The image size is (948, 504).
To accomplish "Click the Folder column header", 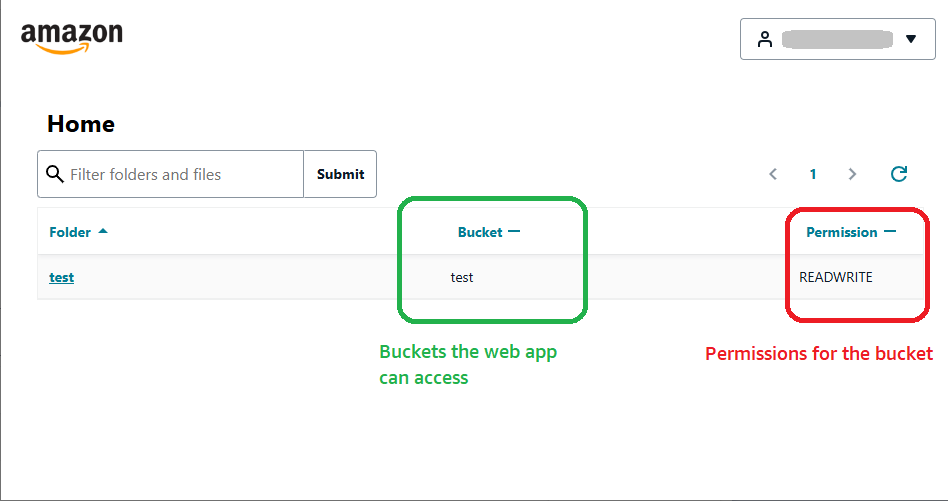I will [x=70, y=232].
